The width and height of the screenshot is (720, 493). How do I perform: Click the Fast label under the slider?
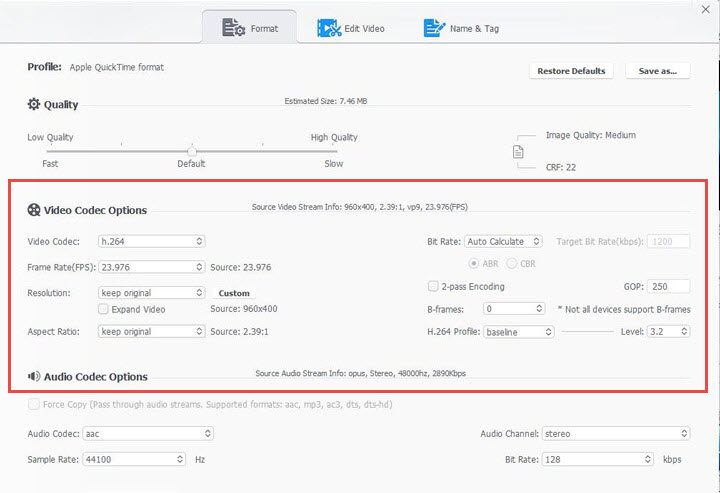pyautogui.click(x=50, y=163)
